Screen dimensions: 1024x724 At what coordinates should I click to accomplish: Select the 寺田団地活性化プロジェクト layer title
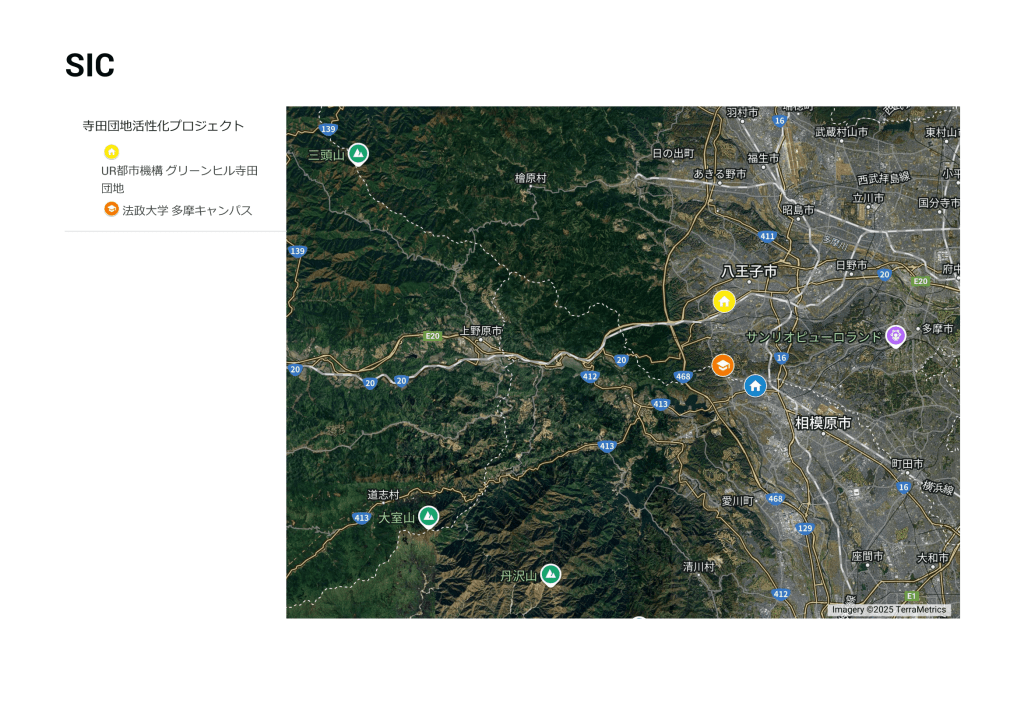163,126
